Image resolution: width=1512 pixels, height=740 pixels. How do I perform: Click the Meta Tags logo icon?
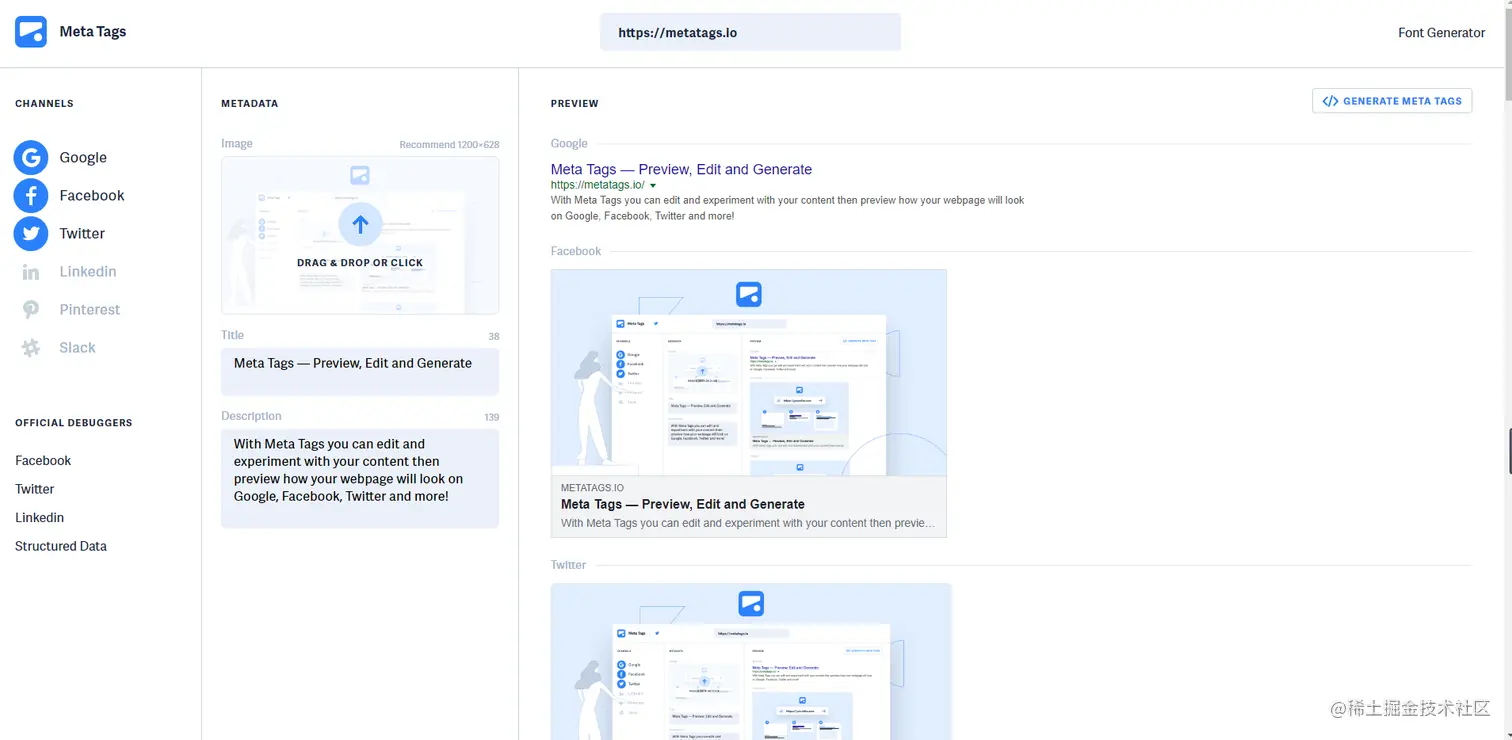(31, 32)
